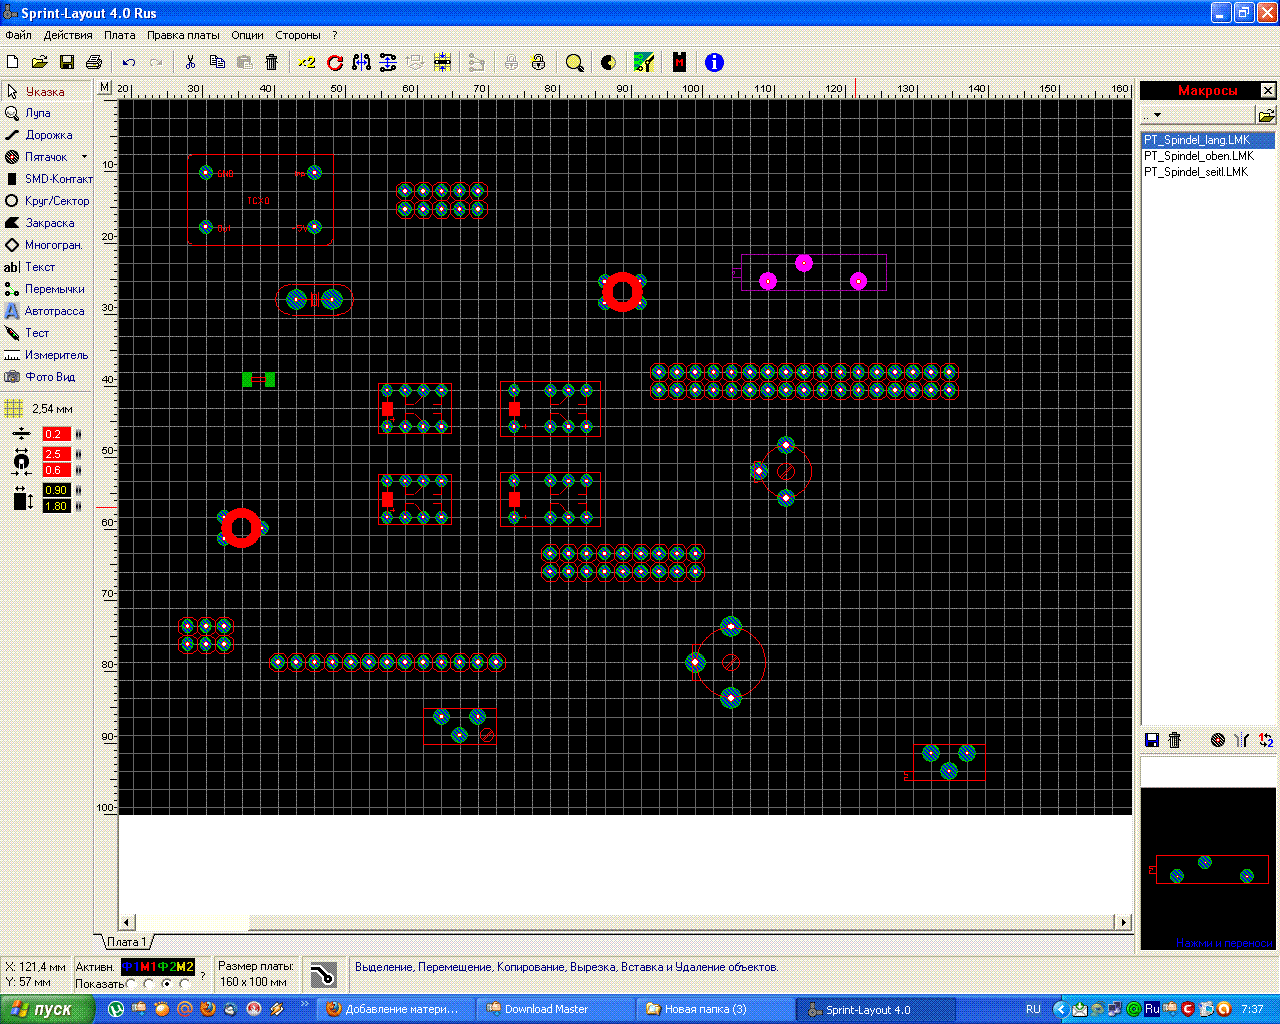Select the Текст tool
Viewport: 1280px width, 1024px height.
(47, 267)
